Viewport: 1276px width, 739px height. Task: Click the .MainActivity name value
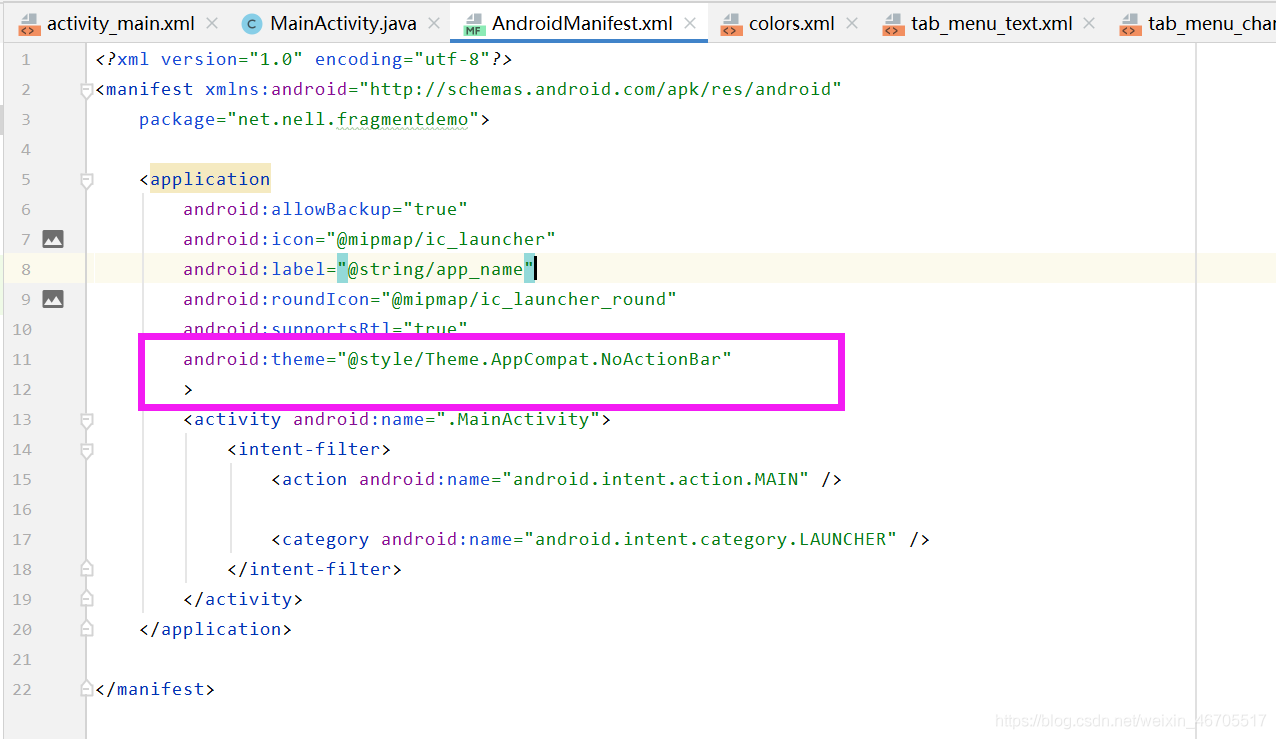(x=518, y=419)
